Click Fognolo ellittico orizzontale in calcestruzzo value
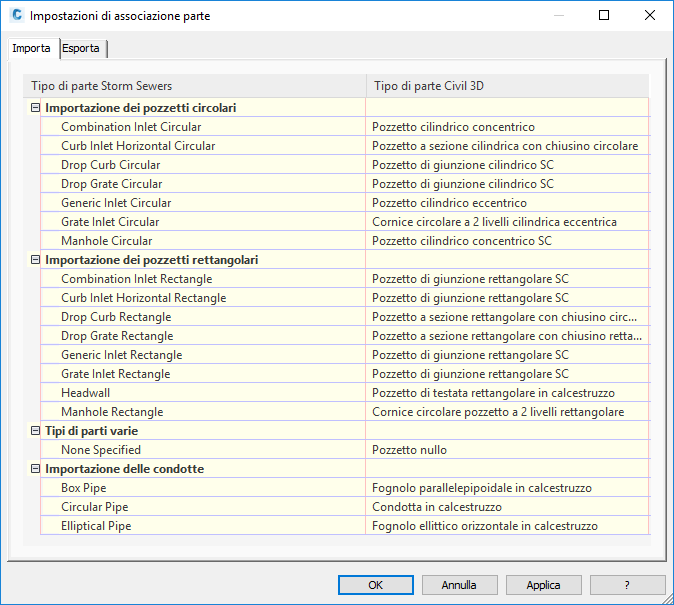 click(508, 525)
